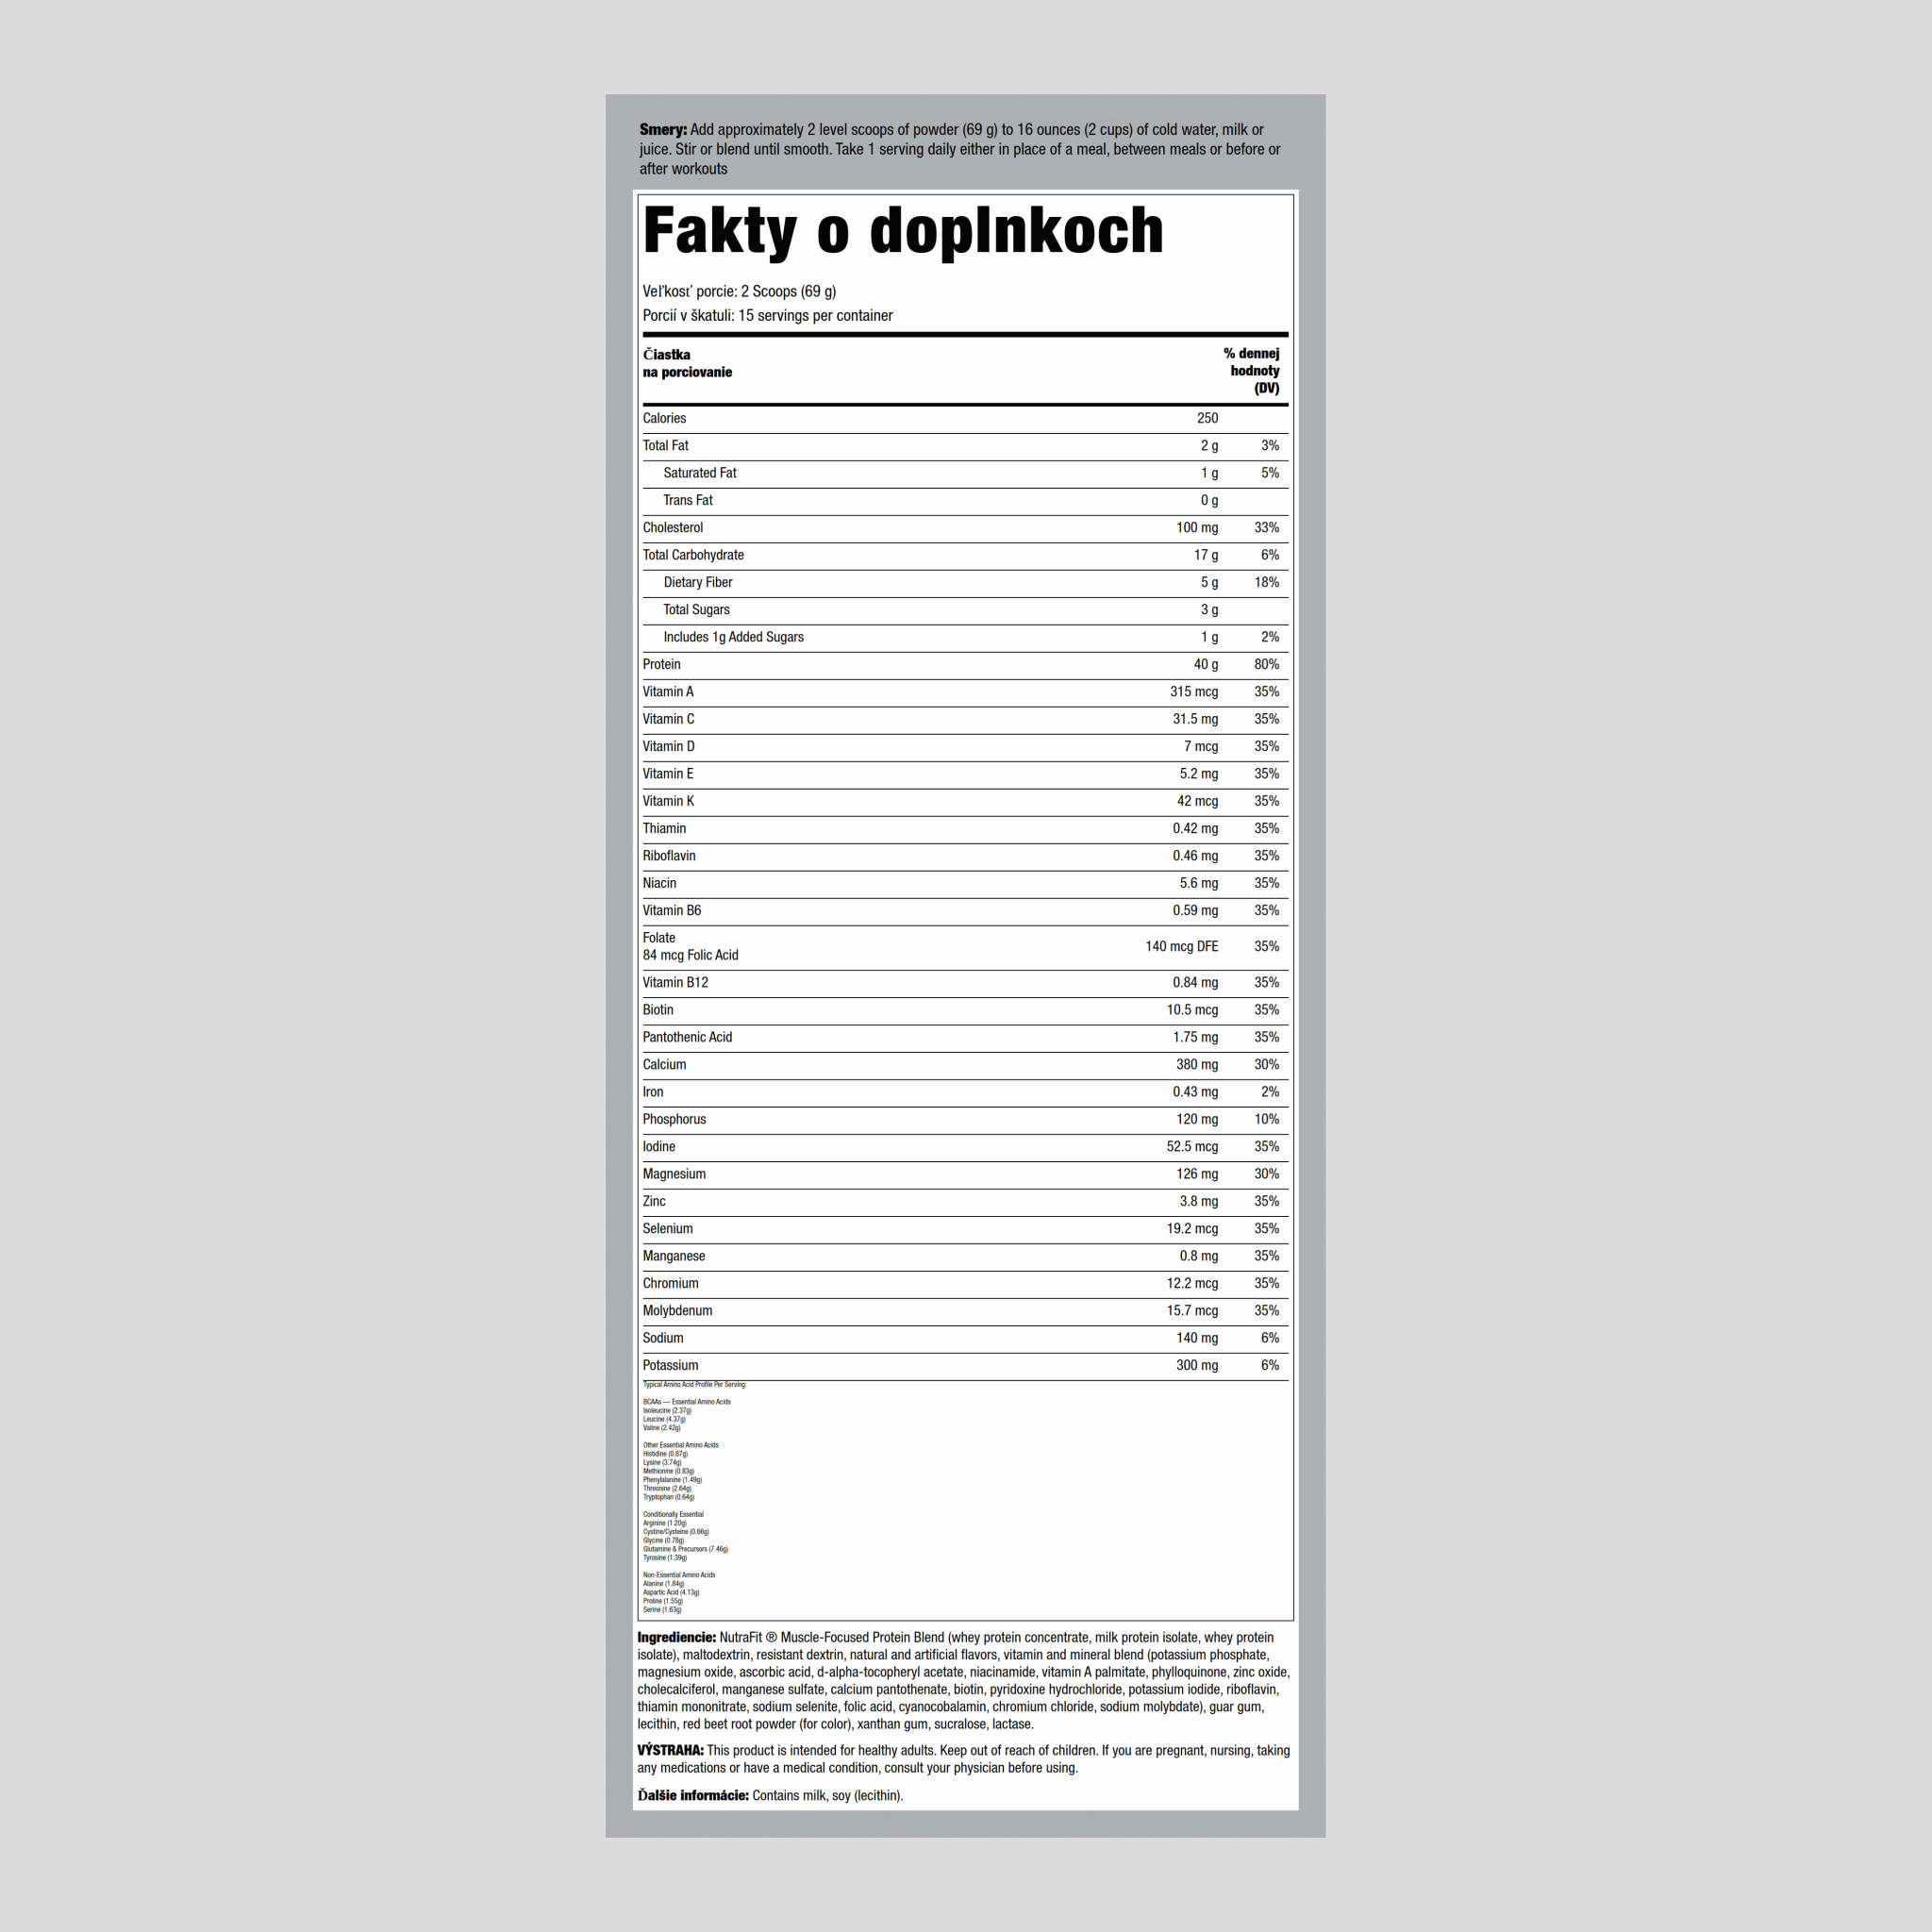Select the Selenium row label

click(668, 1228)
